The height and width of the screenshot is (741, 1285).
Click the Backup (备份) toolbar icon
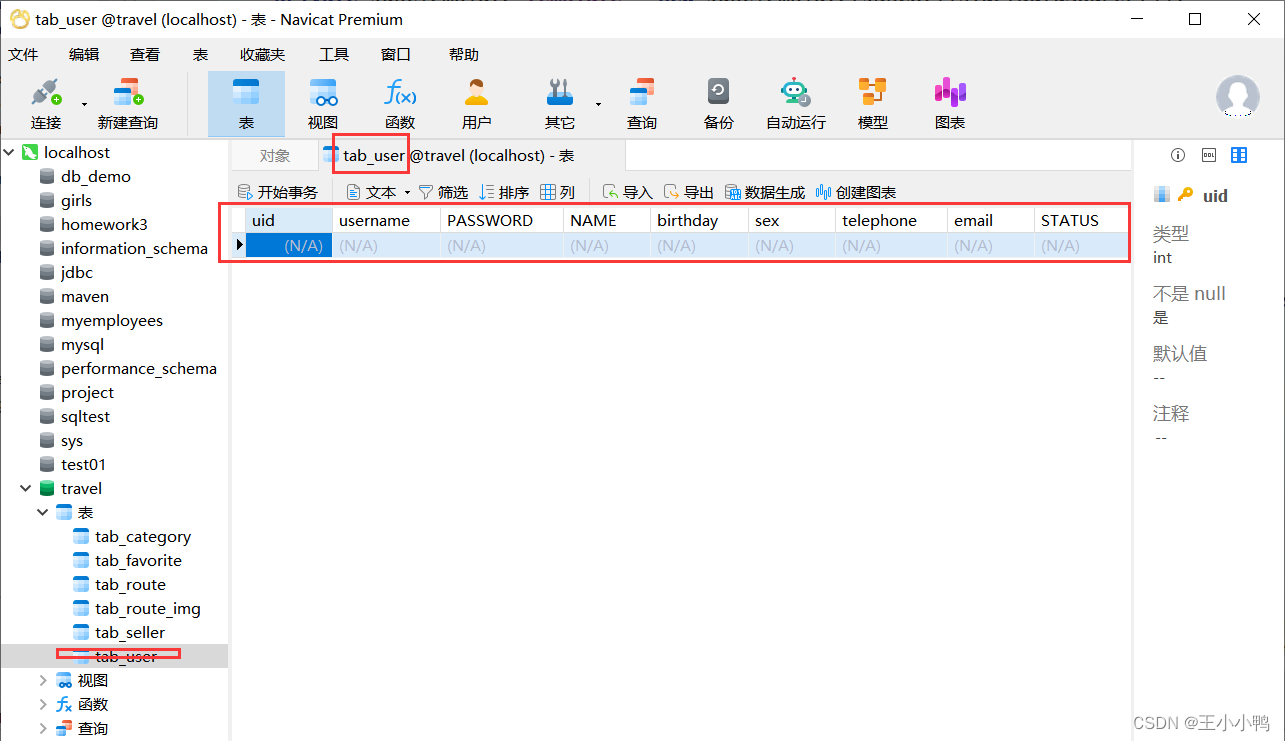point(718,103)
